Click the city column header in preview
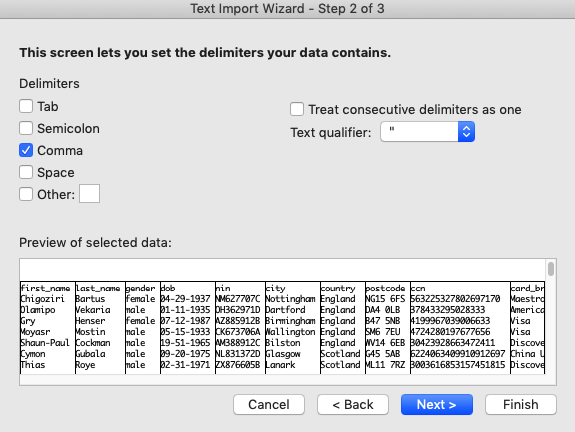Screen dimensions: 575x432 pos(275,288)
